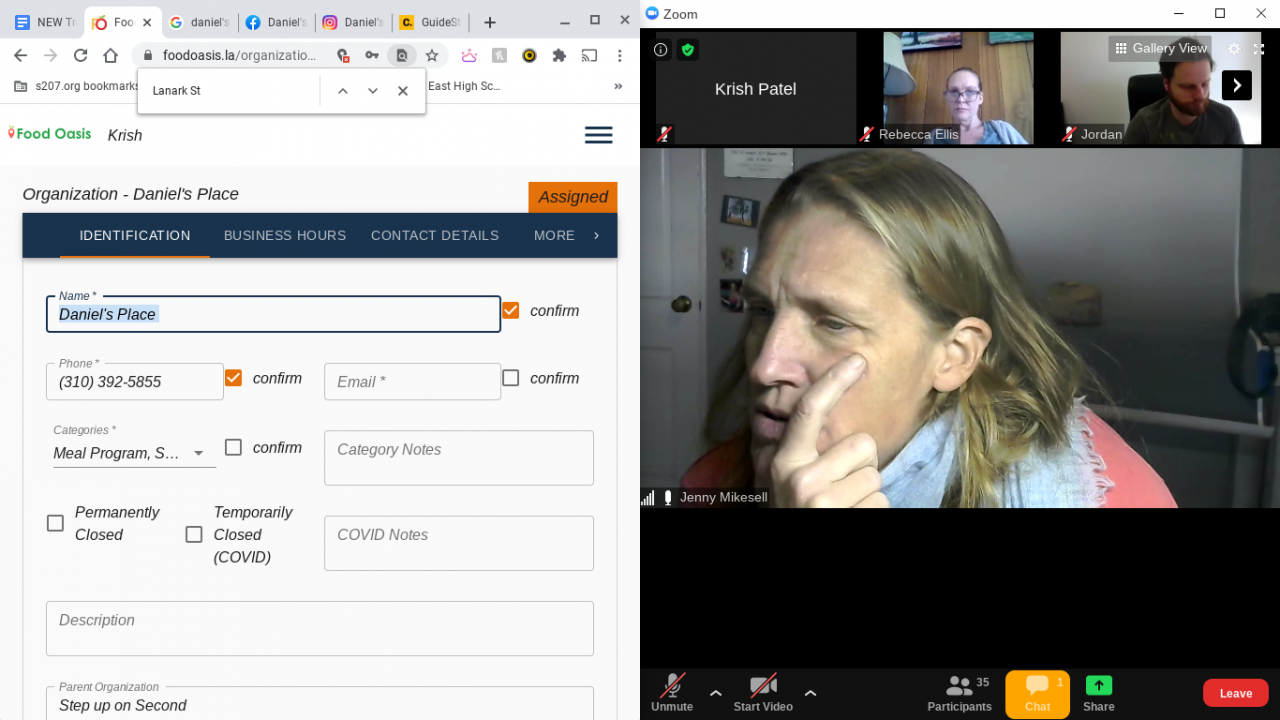Click into the Description field
1280x720 pixels.
(320, 628)
